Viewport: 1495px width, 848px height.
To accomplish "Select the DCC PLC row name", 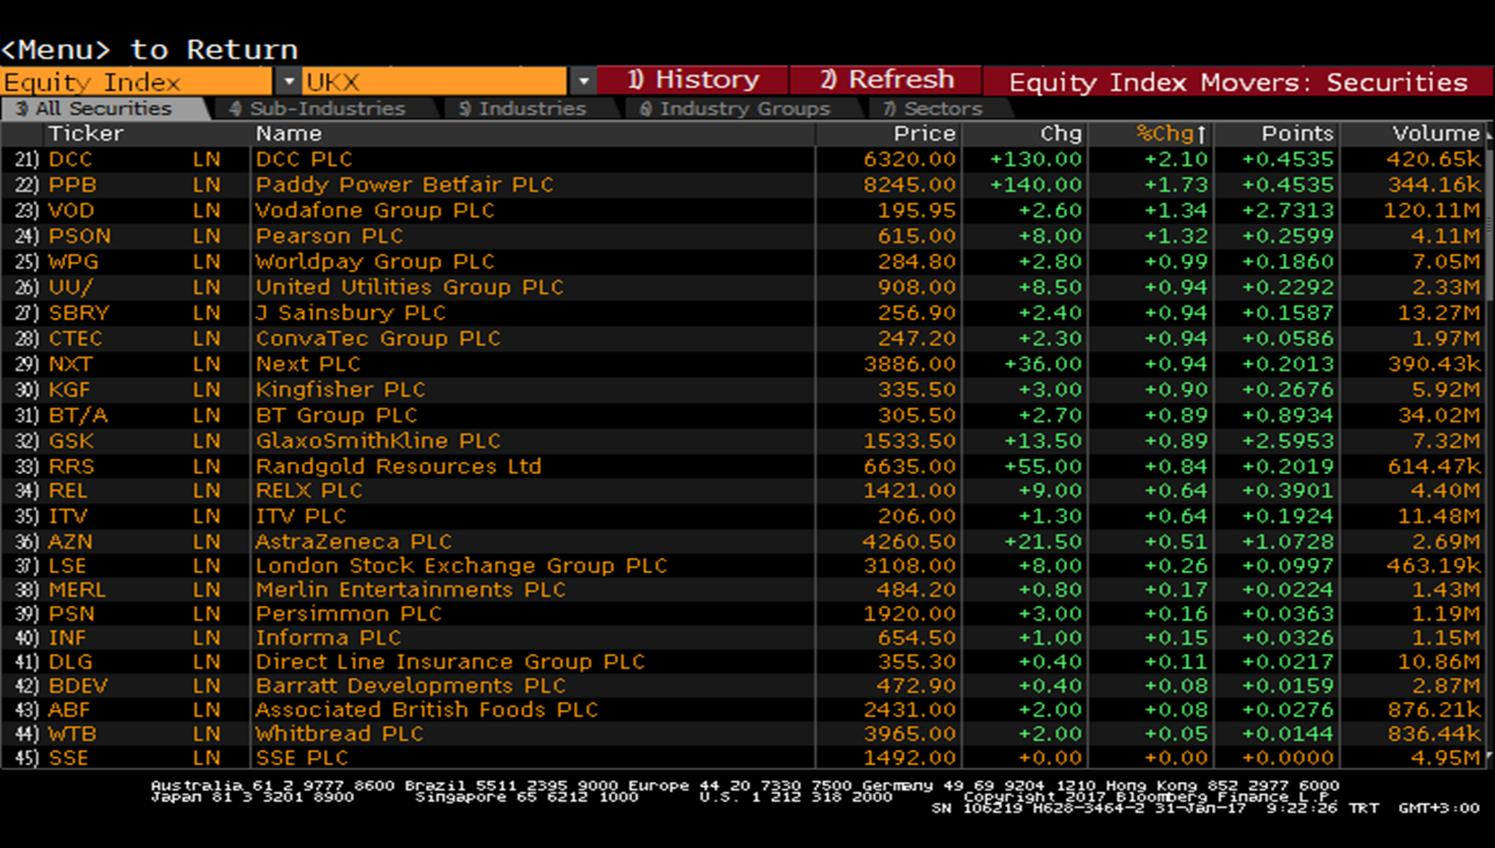I will pos(304,159).
